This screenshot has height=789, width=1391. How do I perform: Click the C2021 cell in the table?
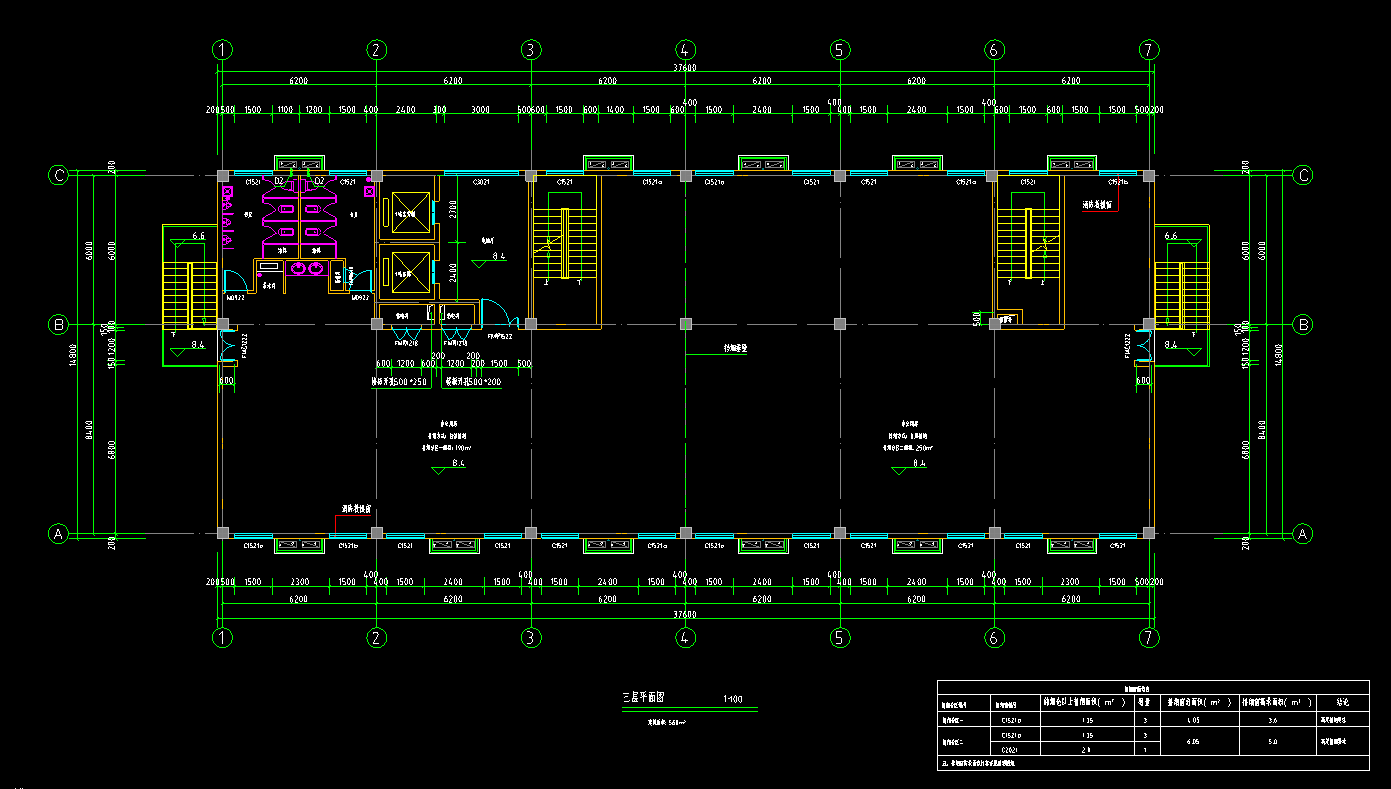[1011, 748]
